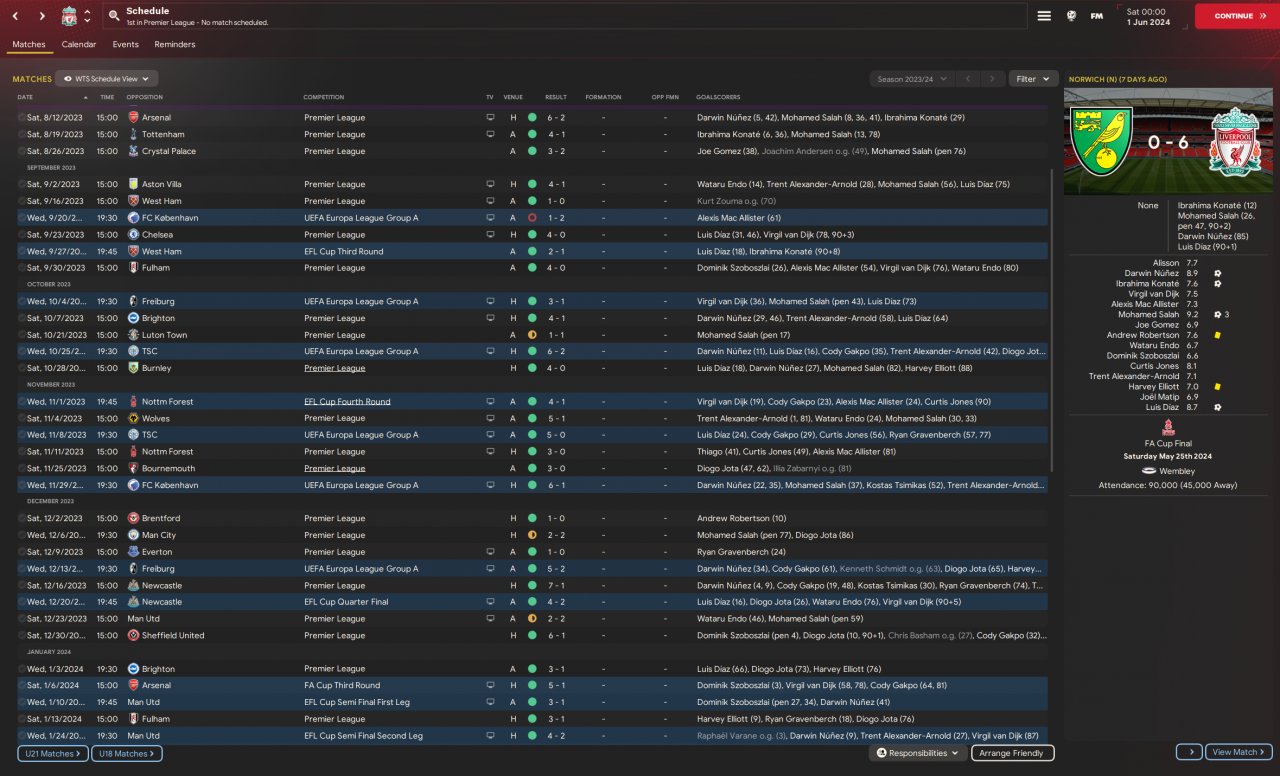This screenshot has height=776, width=1280.
Task: Switch to the Calendar tab
Action: click(x=79, y=45)
